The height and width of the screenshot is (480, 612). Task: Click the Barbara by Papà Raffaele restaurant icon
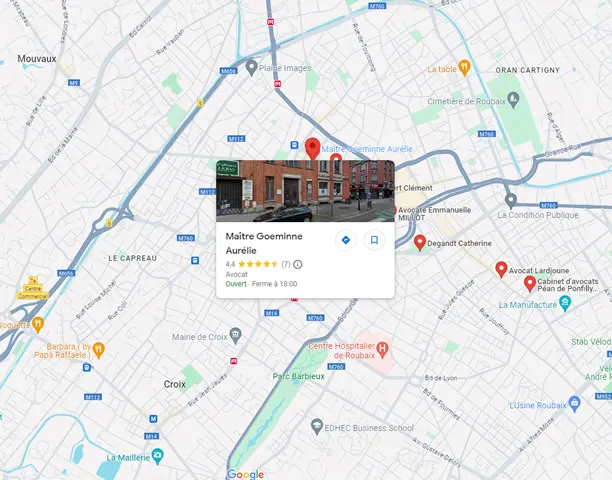[99, 350]
